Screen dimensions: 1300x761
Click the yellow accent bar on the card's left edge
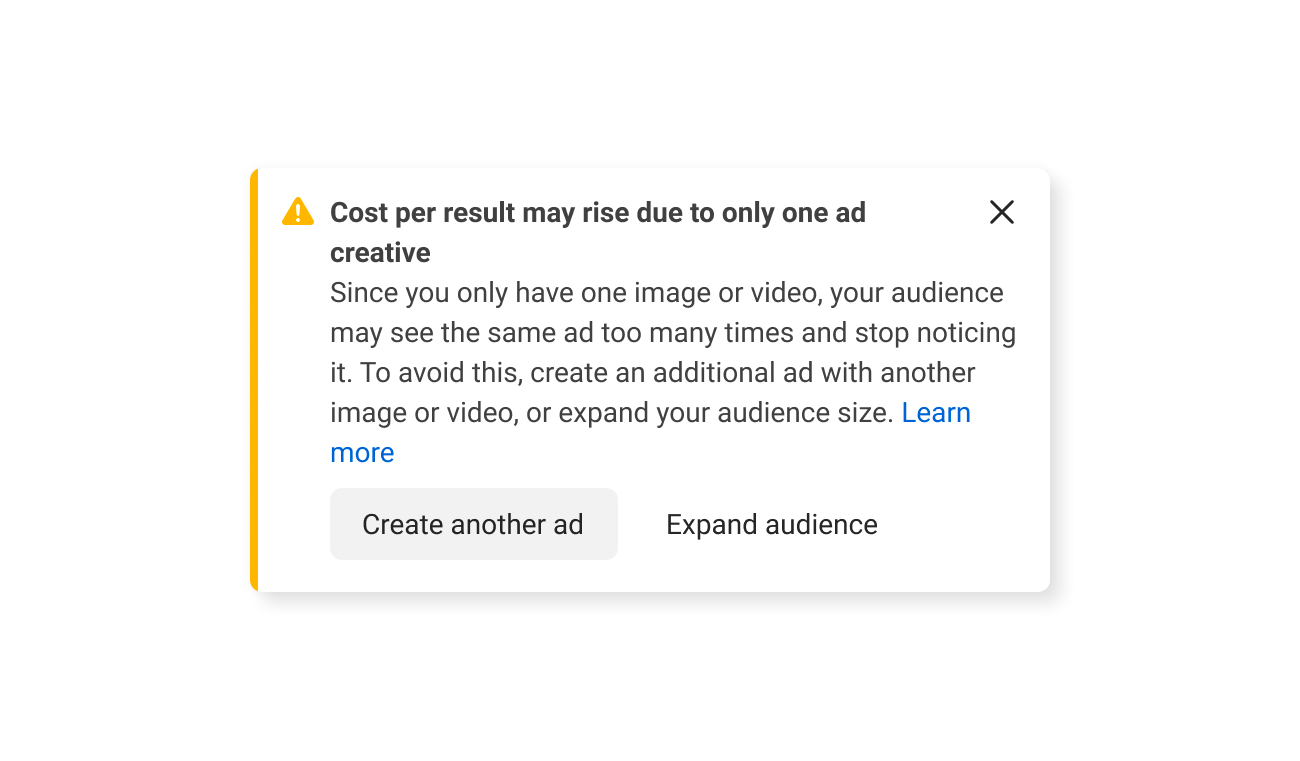click(254, 380)
